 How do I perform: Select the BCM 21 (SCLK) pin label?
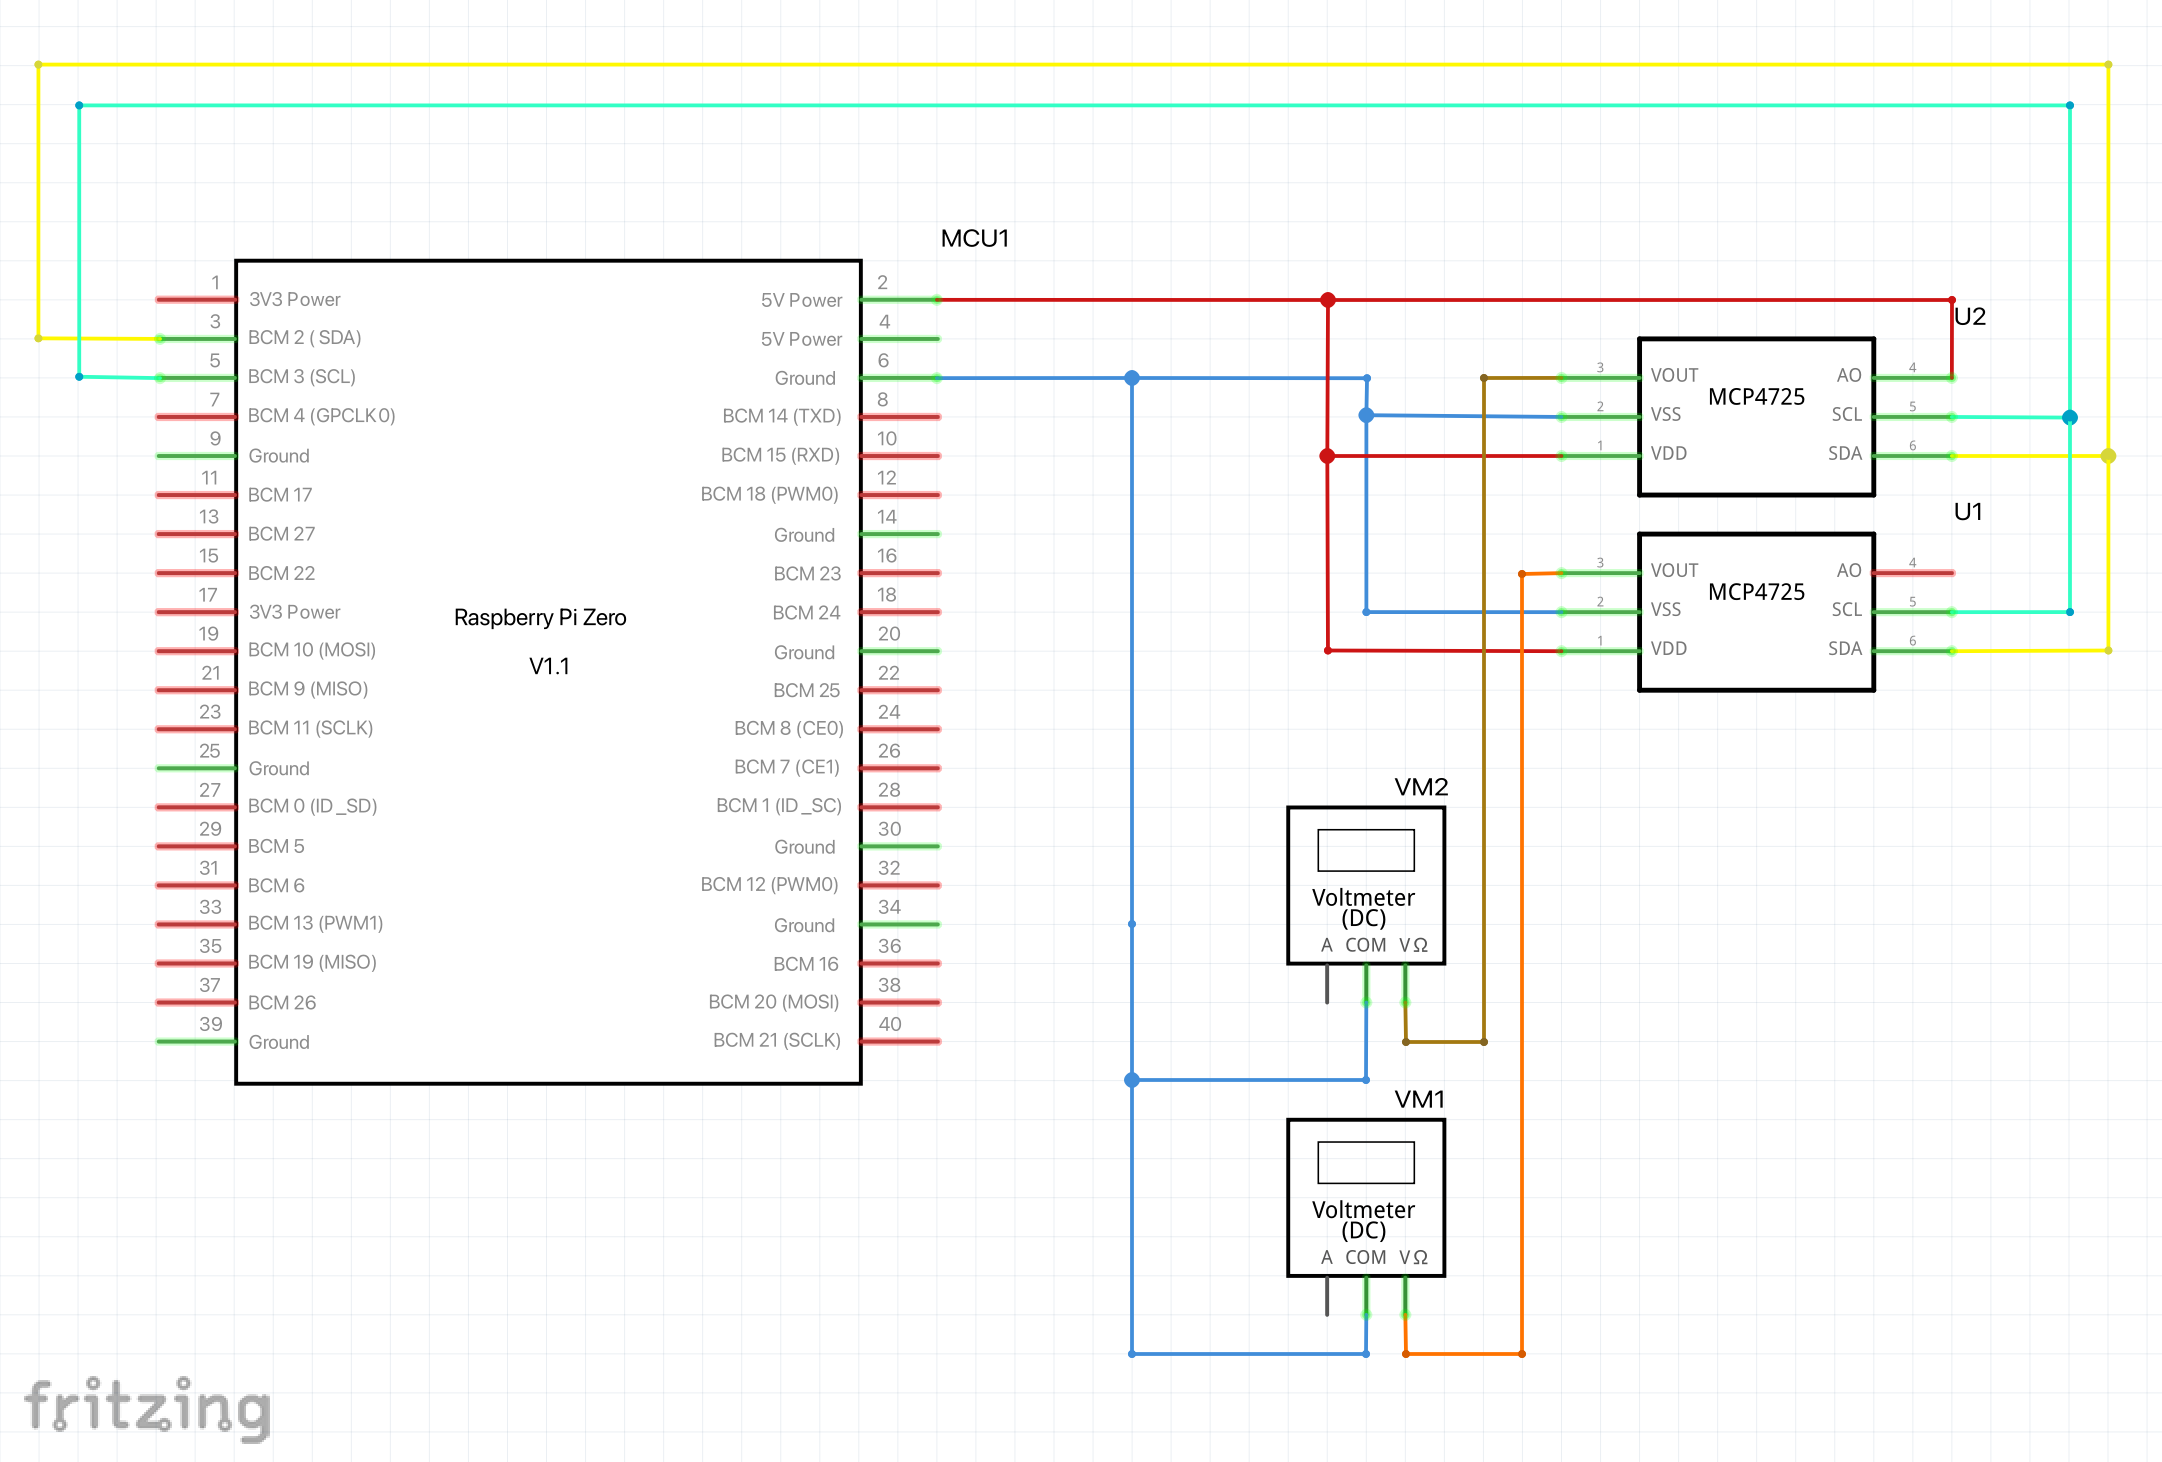point(776,1040)
